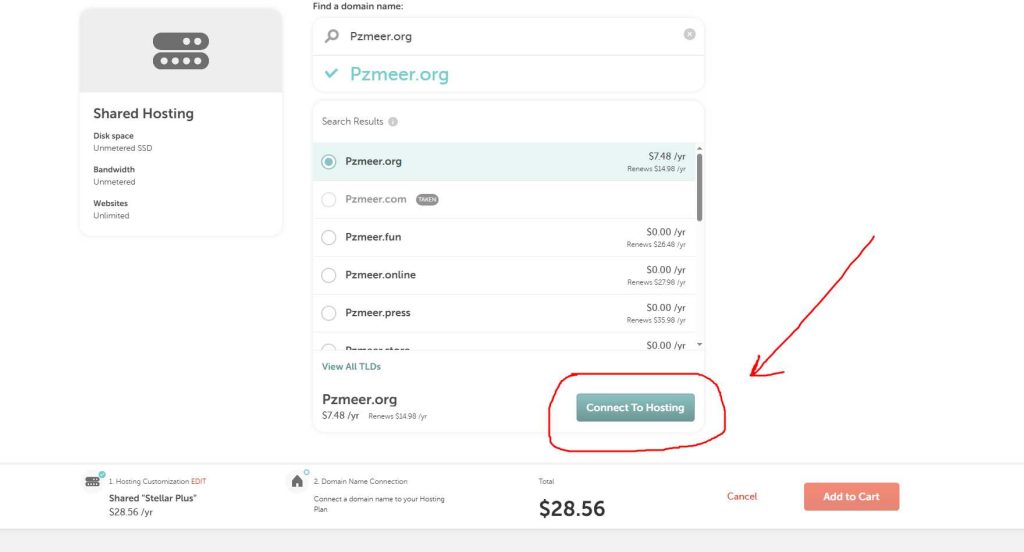Click the green checkmark beside Pzmeer.org
The image size is (1024, 552).
point(332,74)
